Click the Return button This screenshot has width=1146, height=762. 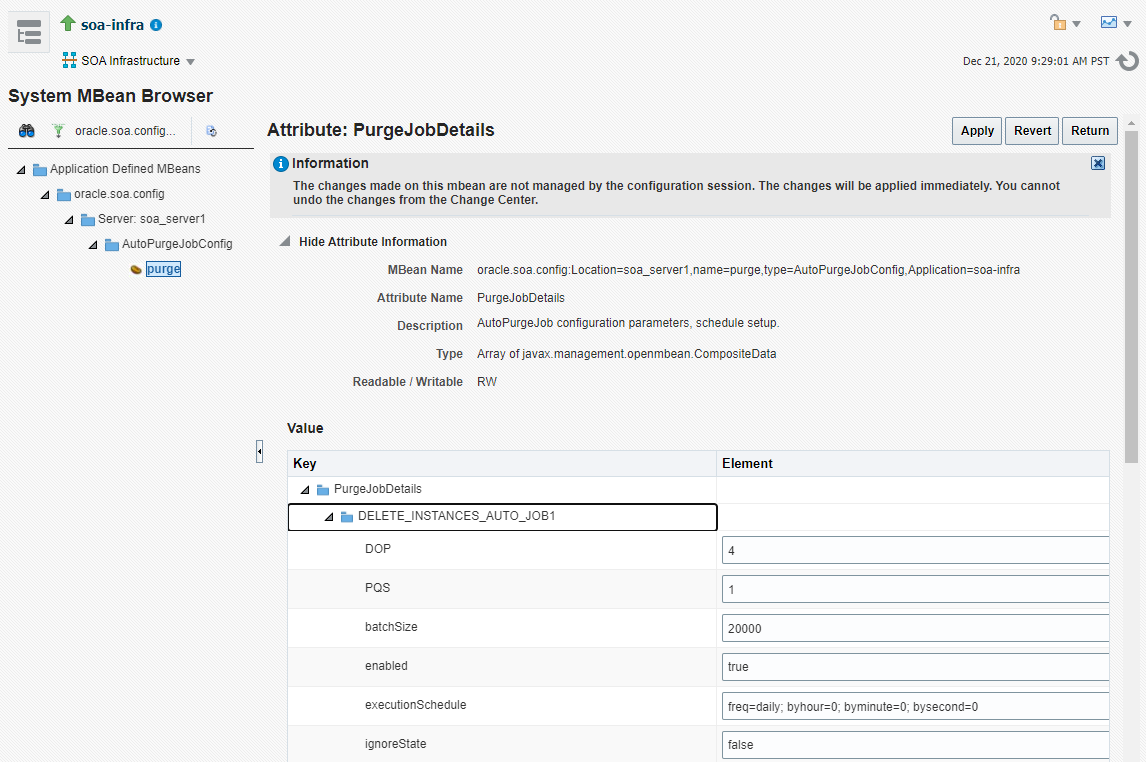pyautogui.click(x=1090, y=131)
